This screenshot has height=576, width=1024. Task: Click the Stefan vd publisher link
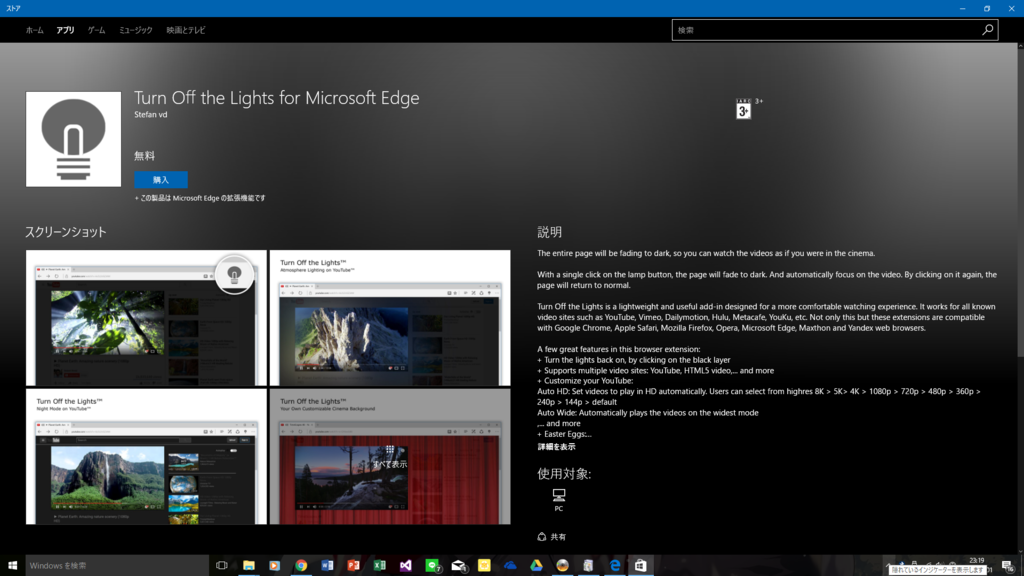[151, 114]
